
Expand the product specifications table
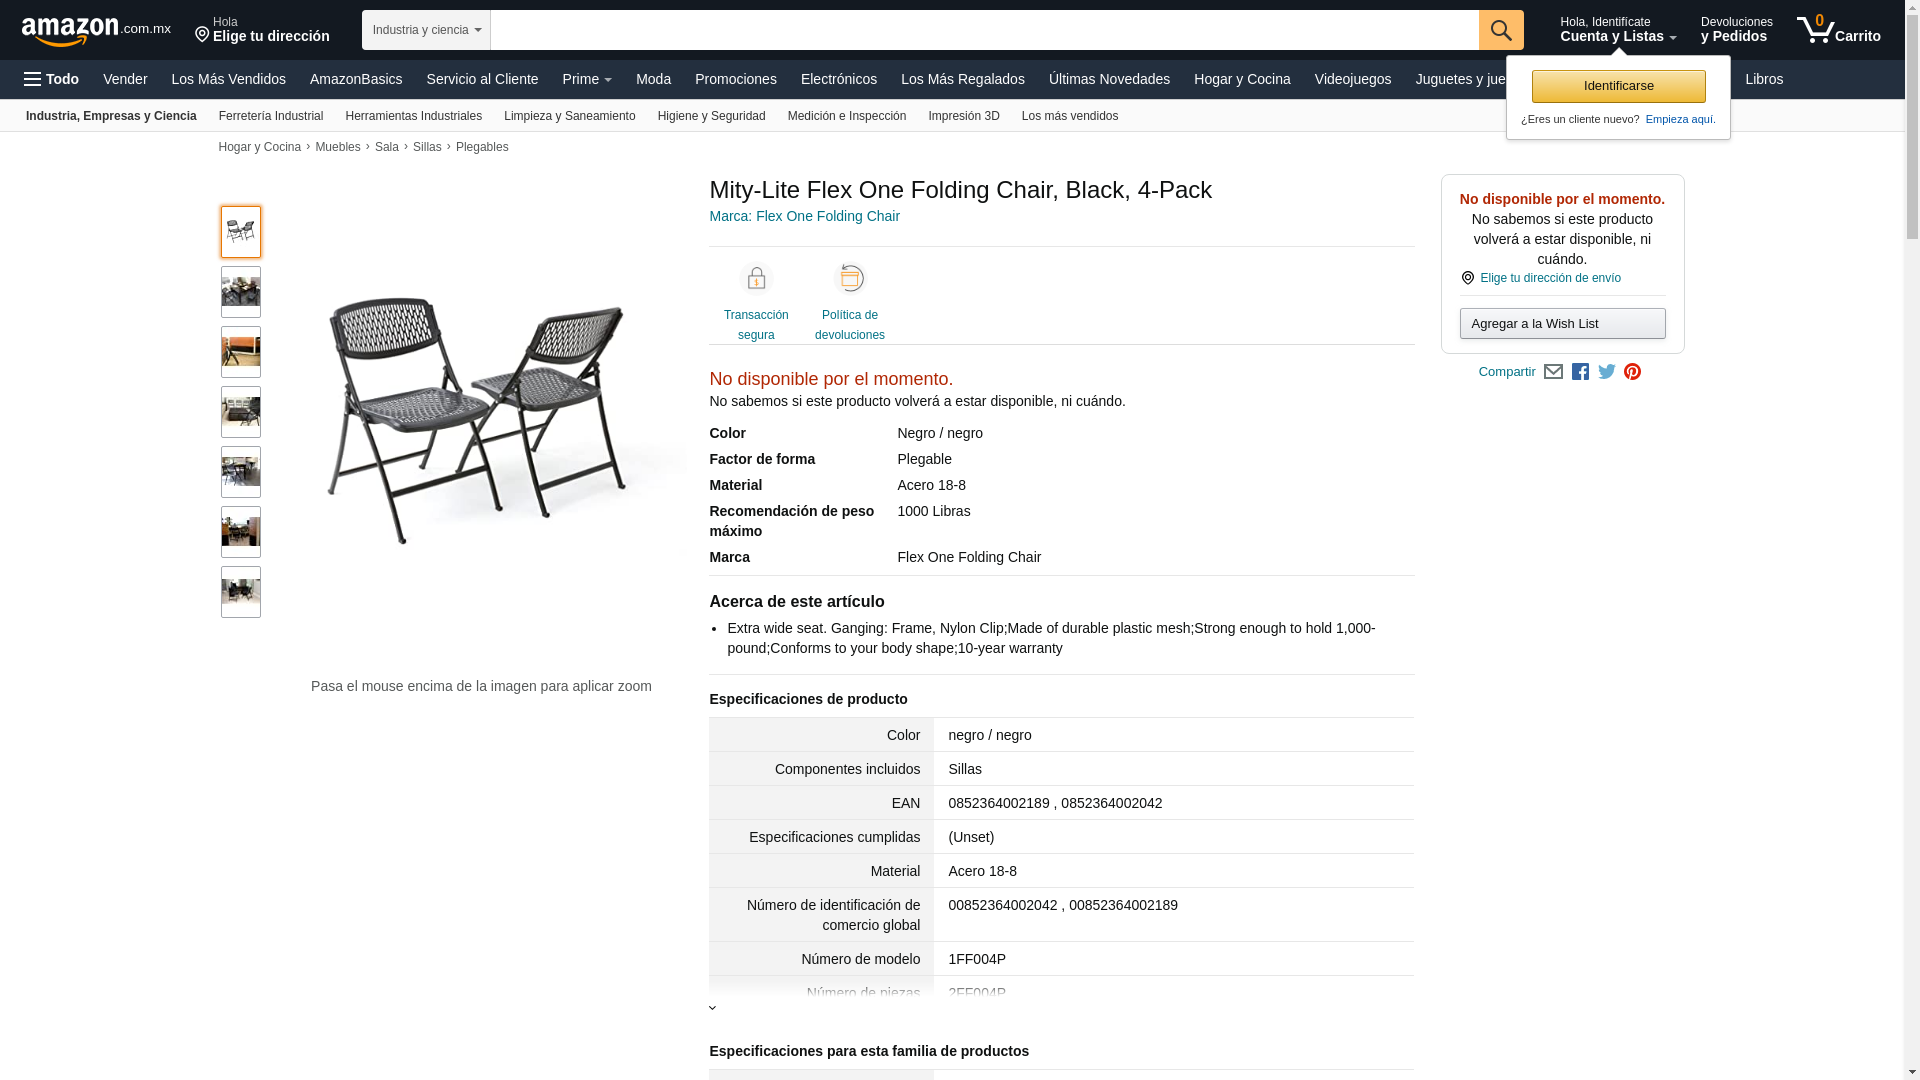coord(713,1007)
